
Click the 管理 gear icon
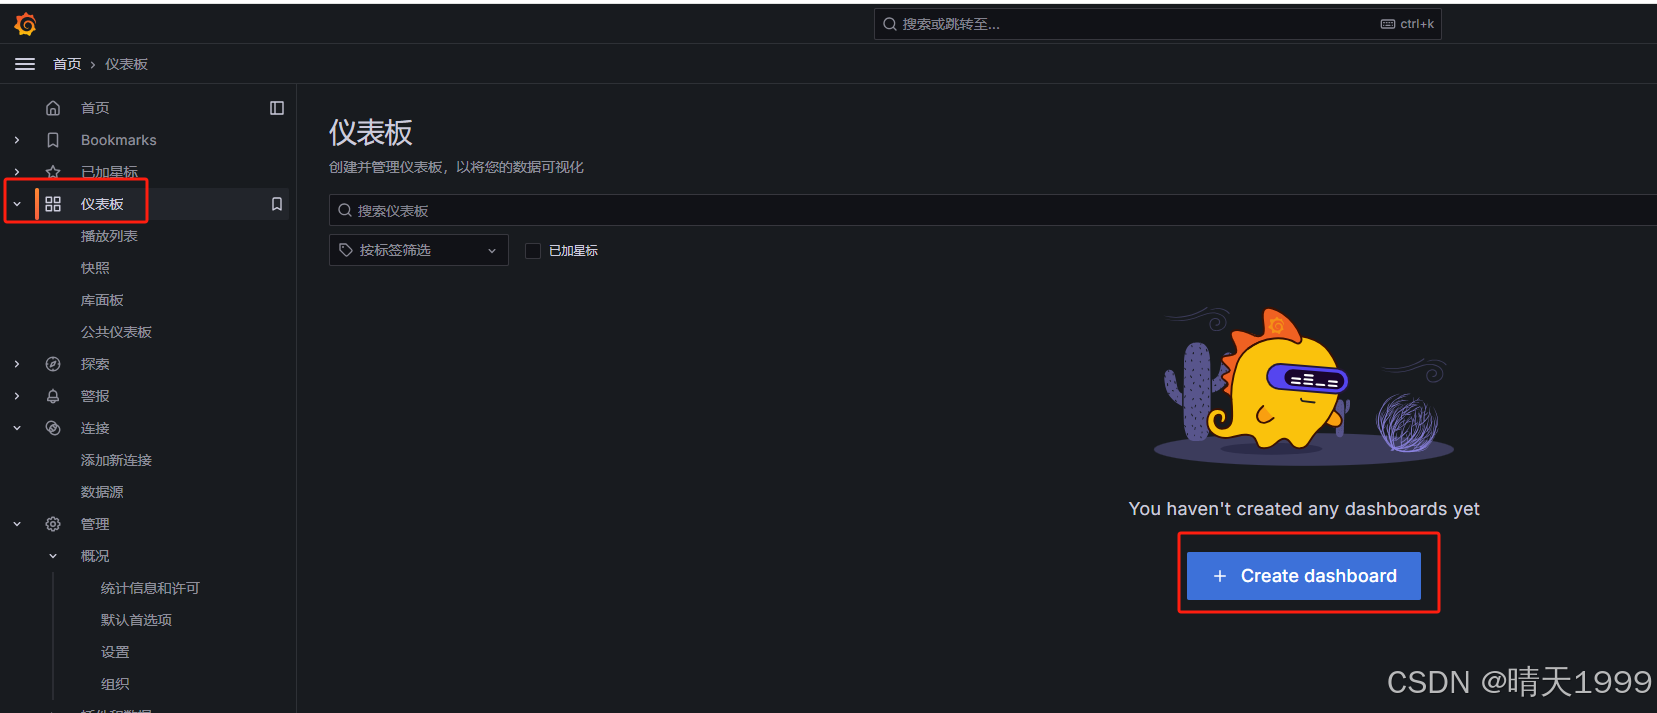coord(53,524)
